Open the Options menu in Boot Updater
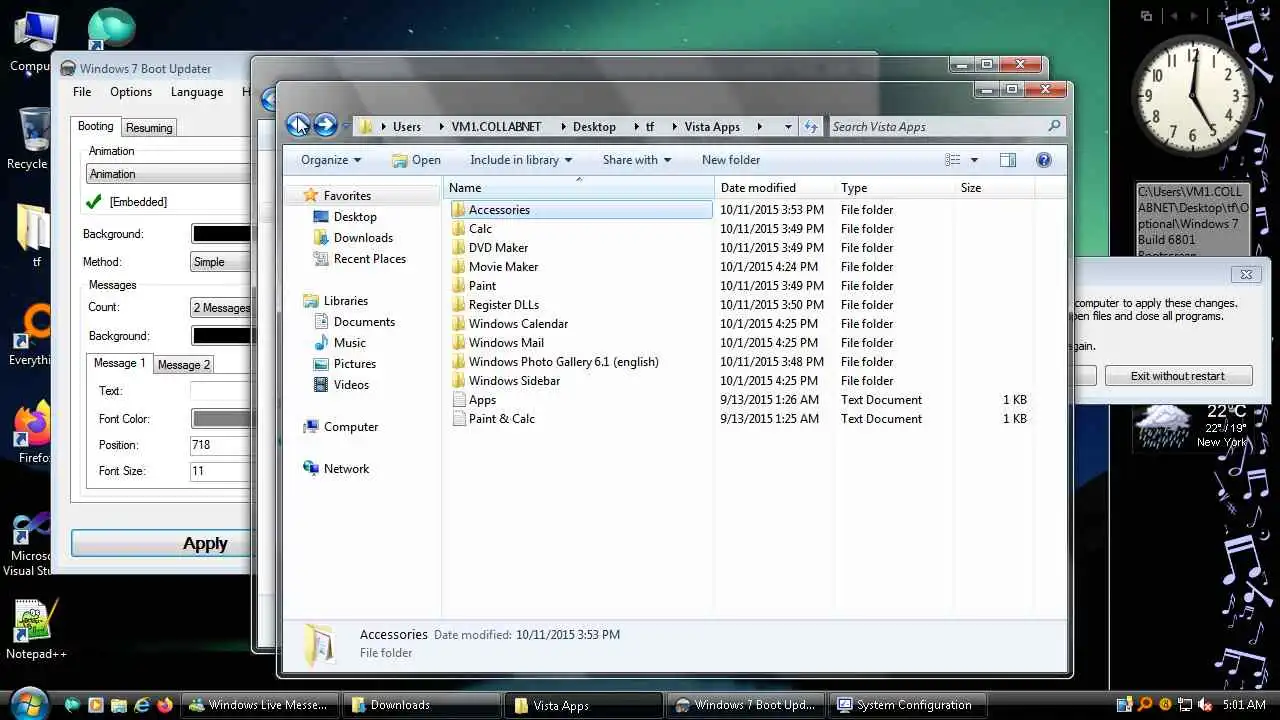1280x720 pixels. 131,91
